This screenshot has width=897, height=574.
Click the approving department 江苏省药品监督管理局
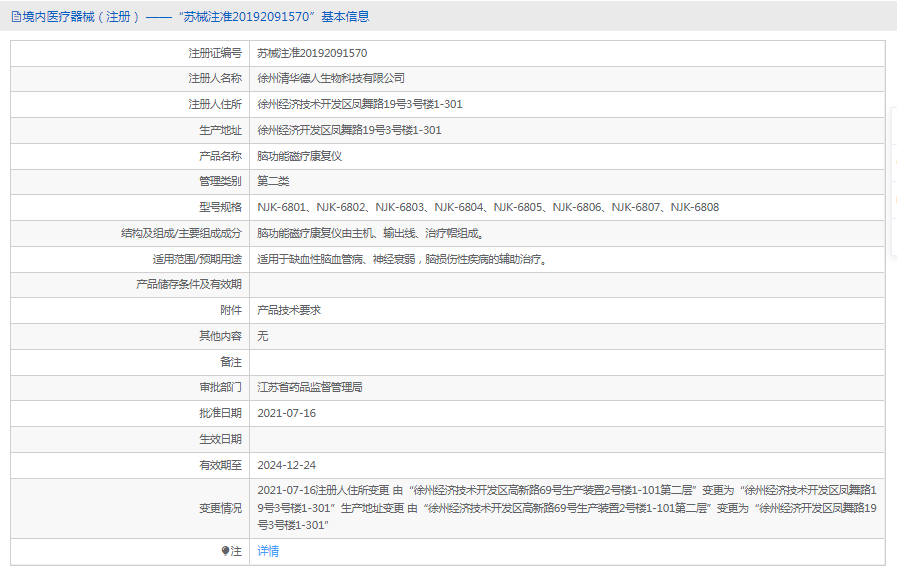click(x=309, y=387)
